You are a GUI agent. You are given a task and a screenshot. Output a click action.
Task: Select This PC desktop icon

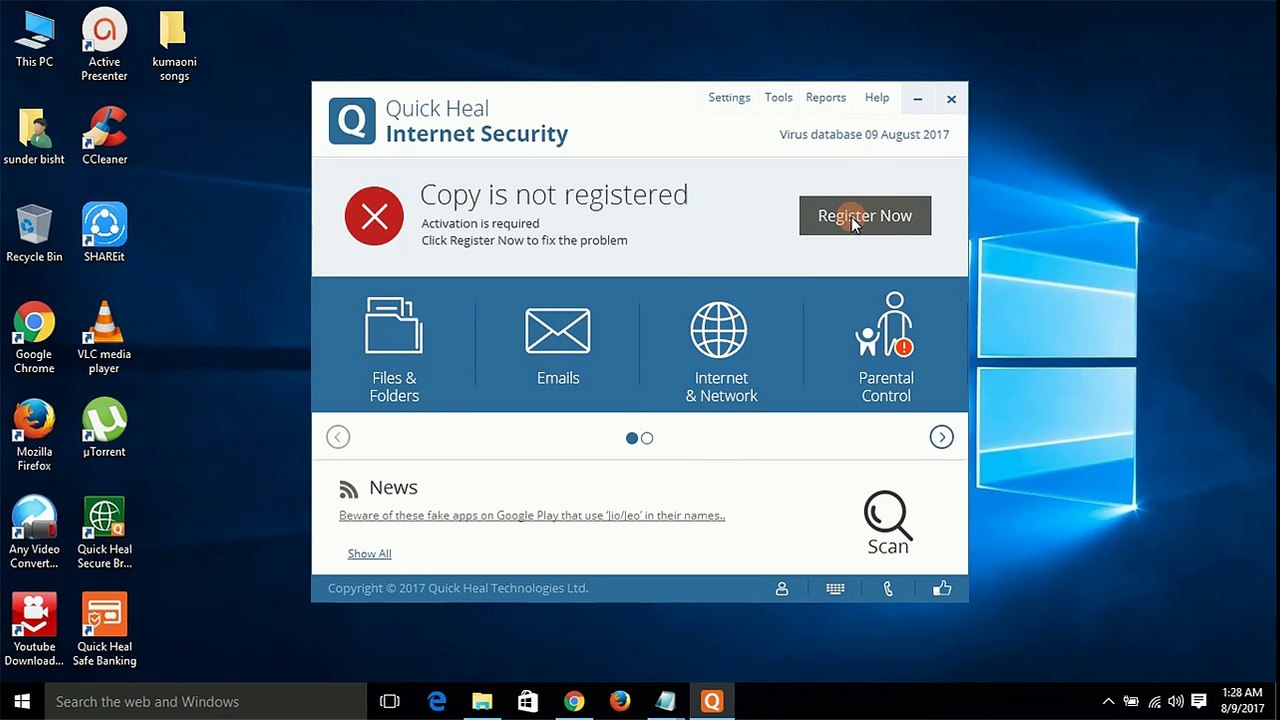(34, 40)
